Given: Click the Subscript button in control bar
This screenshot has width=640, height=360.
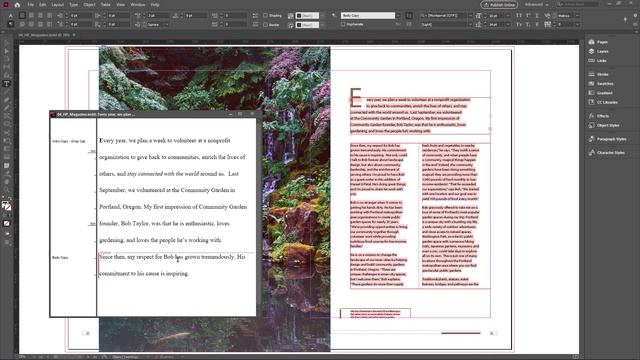Looking at the screenshot, I should click(528, 24).
